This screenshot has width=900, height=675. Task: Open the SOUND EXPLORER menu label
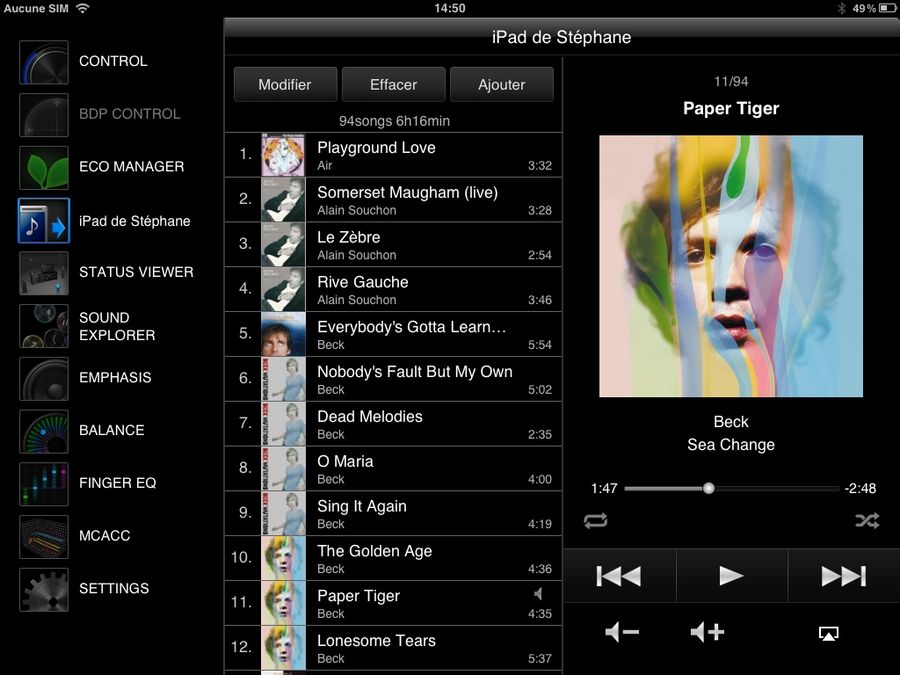[x=117, y=326]
